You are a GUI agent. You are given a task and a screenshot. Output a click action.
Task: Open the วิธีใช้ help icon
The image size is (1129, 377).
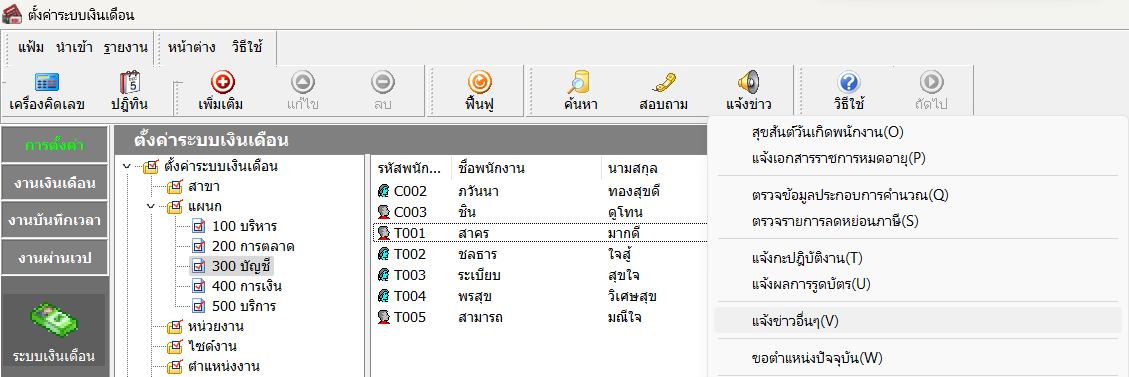click(x=849, y=83)
